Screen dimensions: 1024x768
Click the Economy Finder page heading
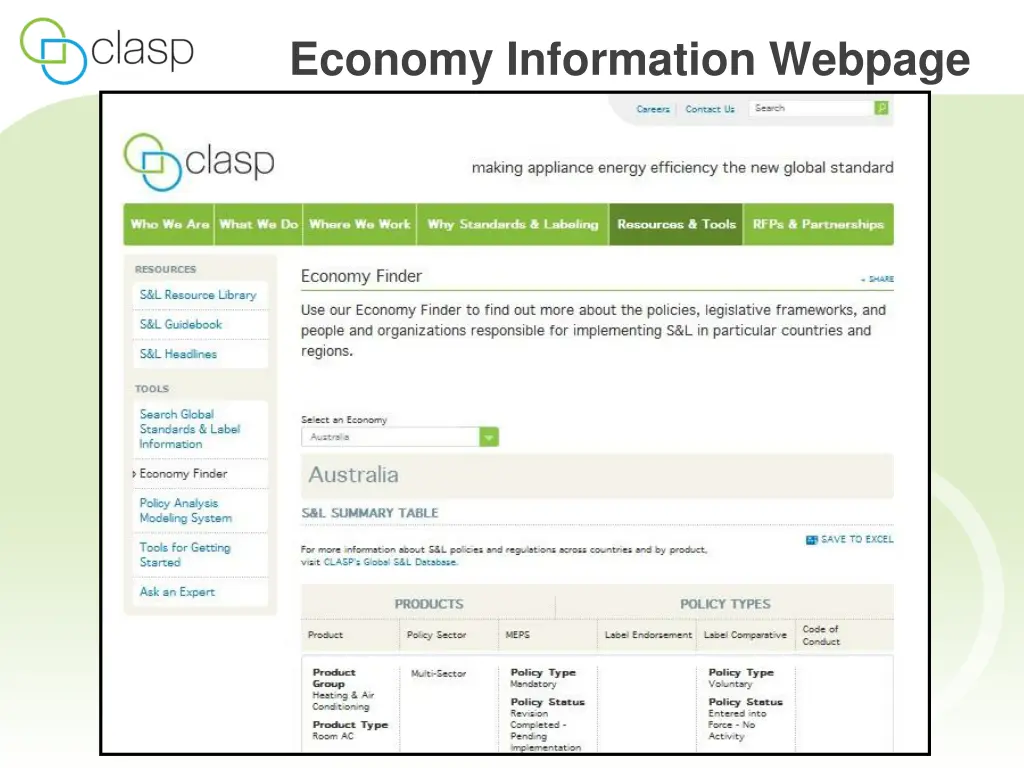361,276
